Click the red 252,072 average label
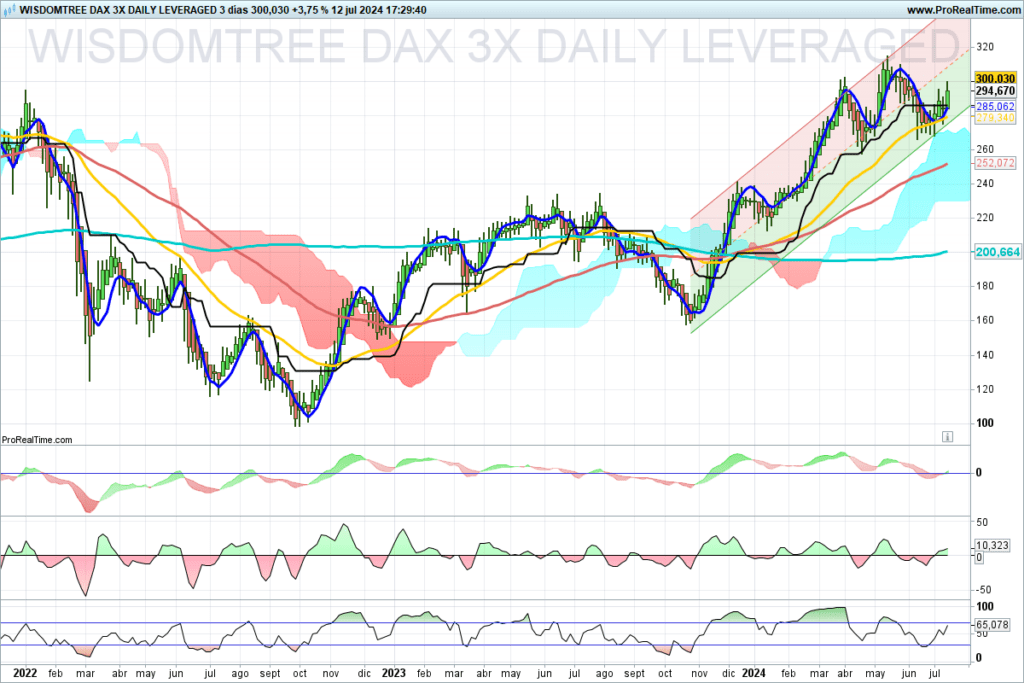Image resolution: width=1024 pixels, height=683 pixels. (995, 163)
